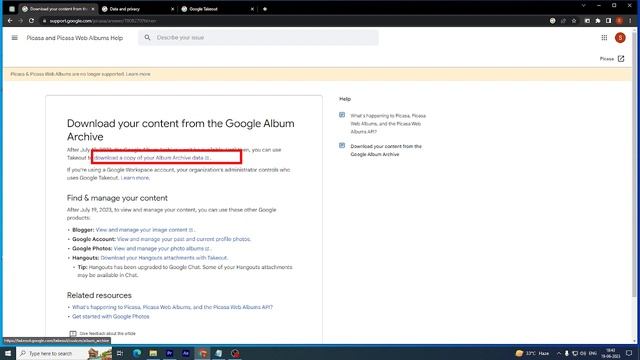Switch to the Data and privacy tab

click(138, 9)
